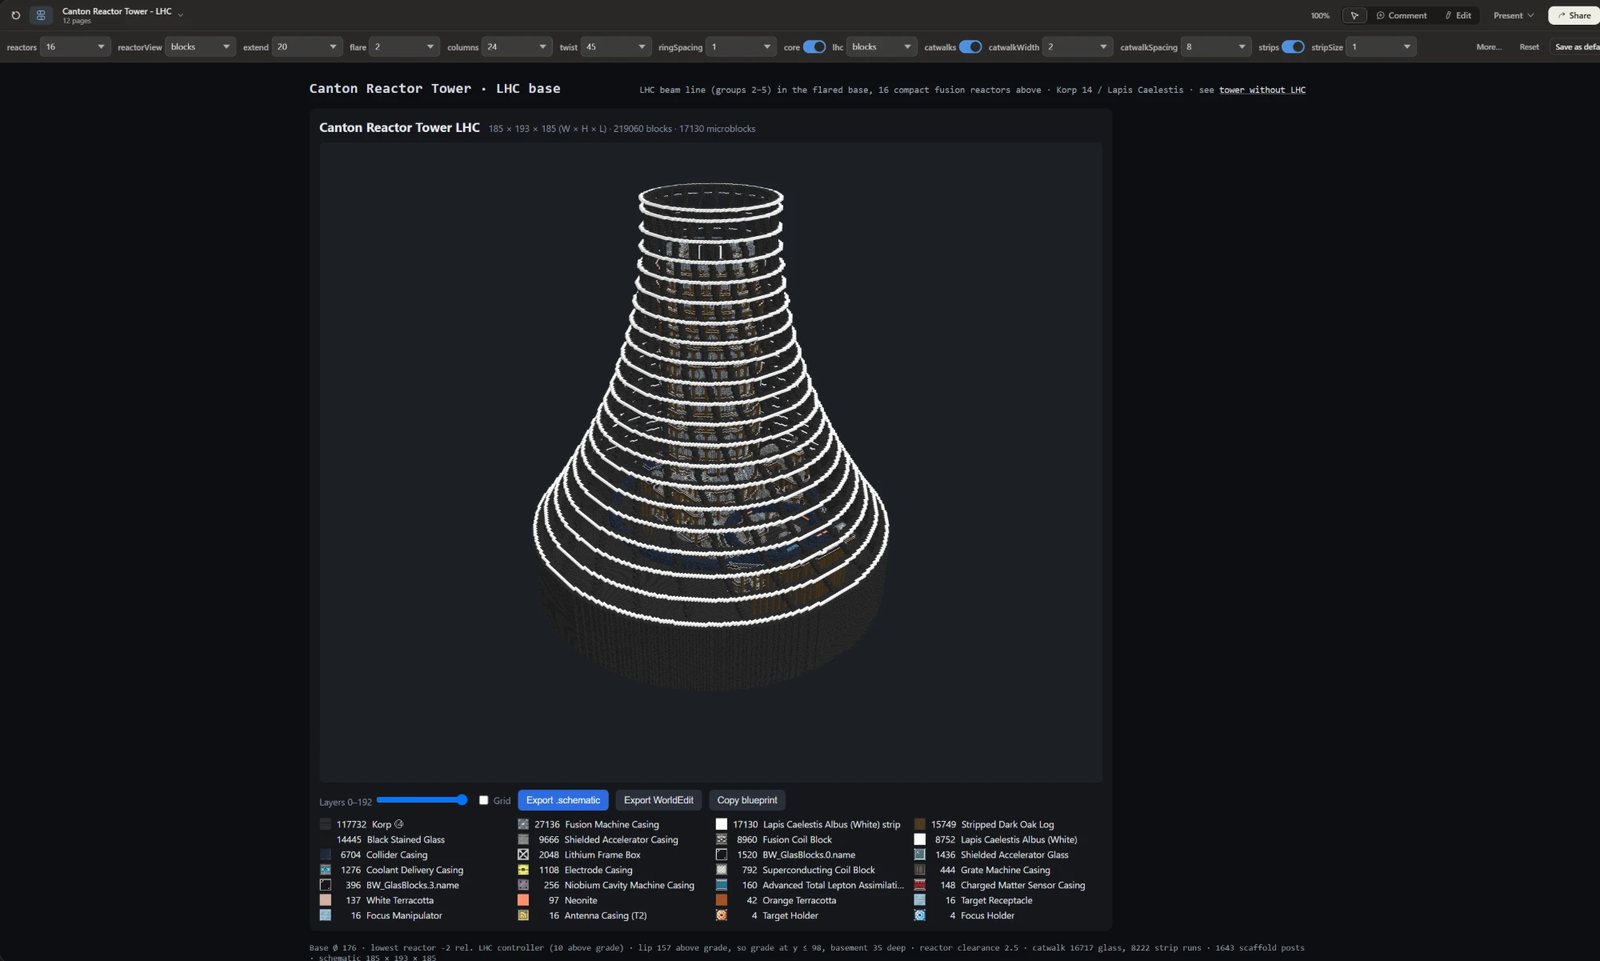
Task: Click the 100% zoom level indicator
Action: click(x=1320, y=15)
